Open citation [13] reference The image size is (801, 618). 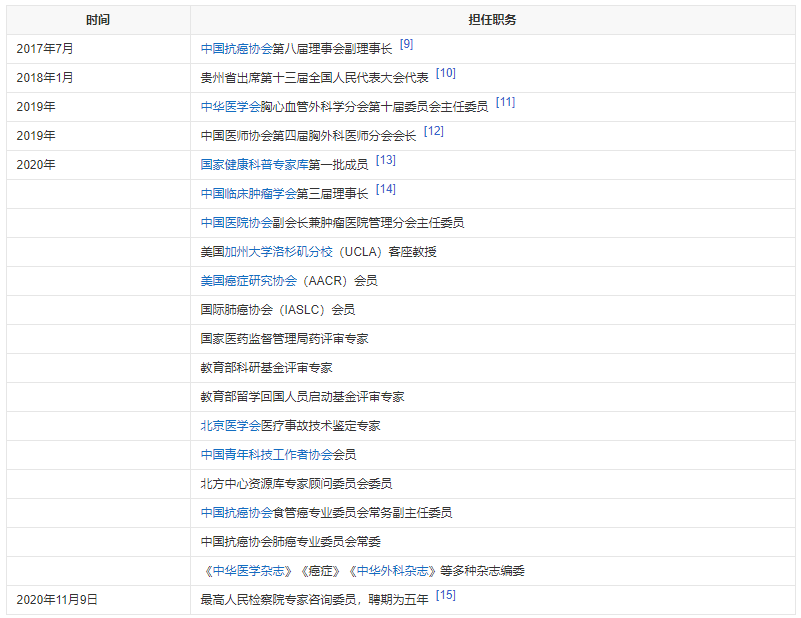pyautogui.click(x=386, y=160)
